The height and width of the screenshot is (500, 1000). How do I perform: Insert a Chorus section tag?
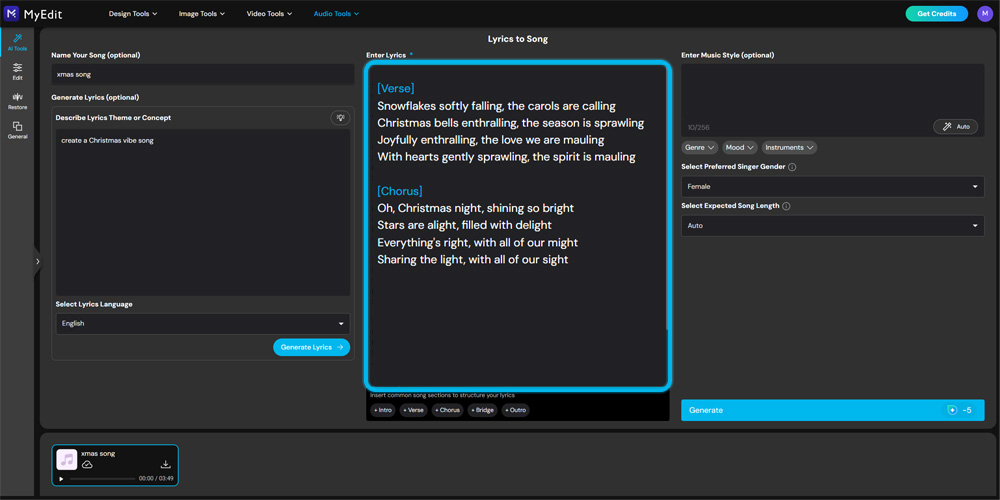[448, 410]
